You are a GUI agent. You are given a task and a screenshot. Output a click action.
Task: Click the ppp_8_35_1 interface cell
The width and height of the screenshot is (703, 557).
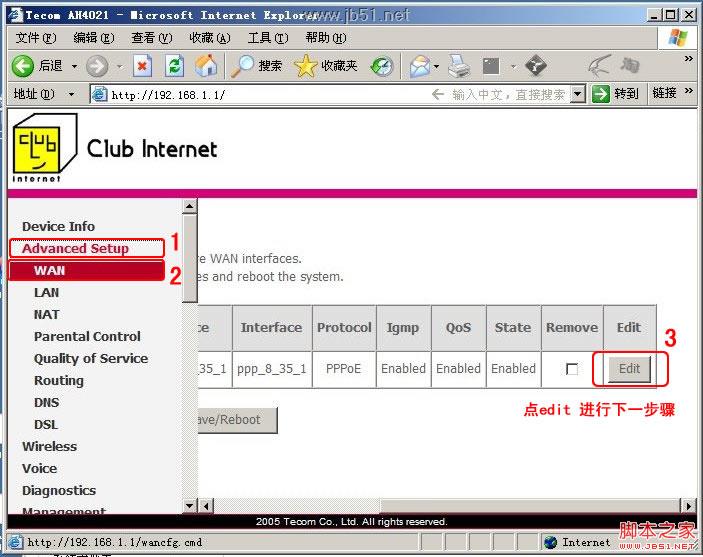point(272,369)
